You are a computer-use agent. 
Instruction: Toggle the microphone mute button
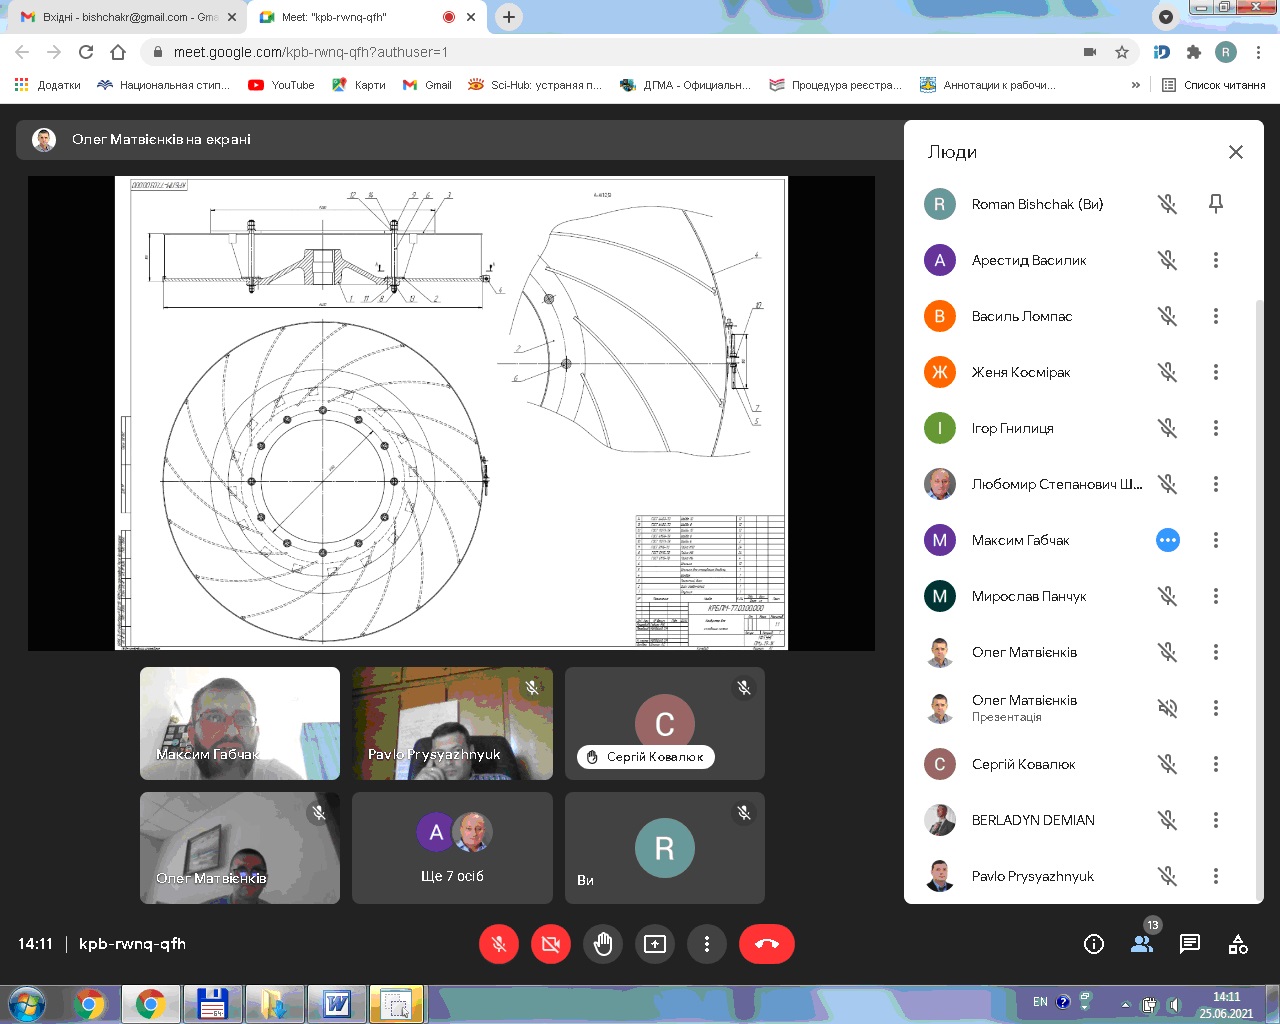tap(499, 944)
